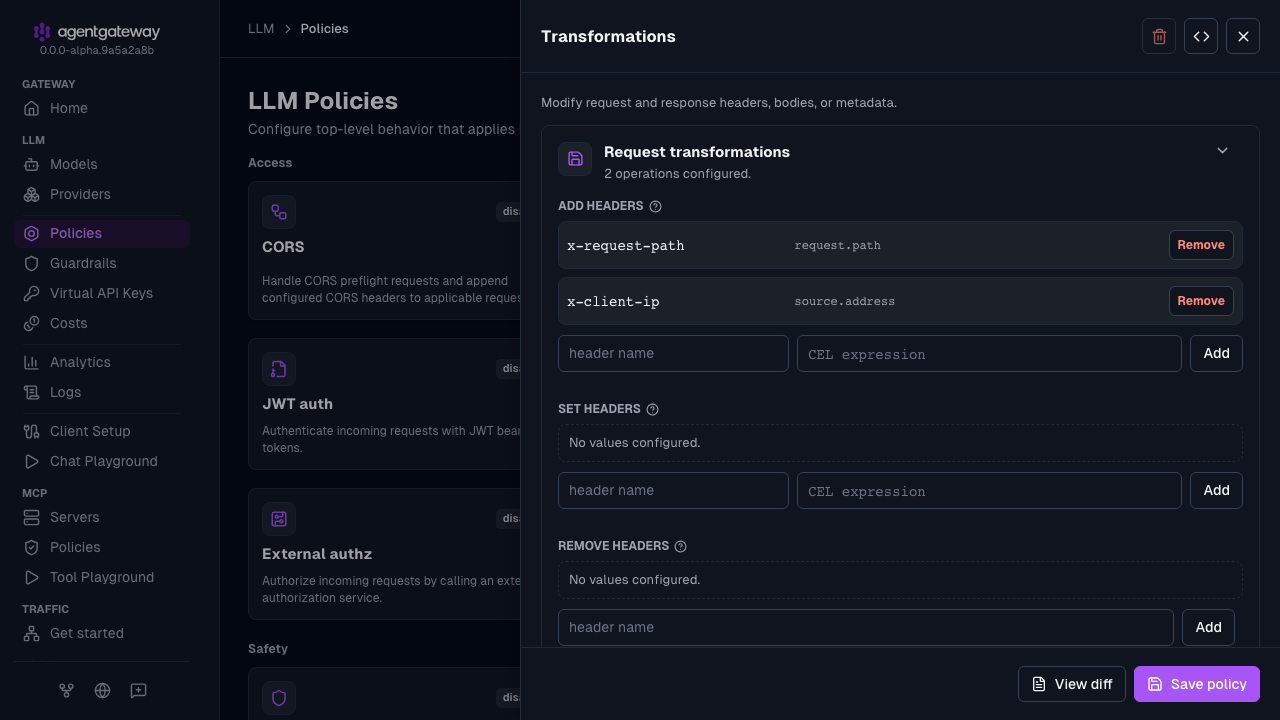Image resolution: width=1280 pixels, height=720 pixels.
Task: Focus the Add Headers CEL expression field
Action: [x=989, y=353]
